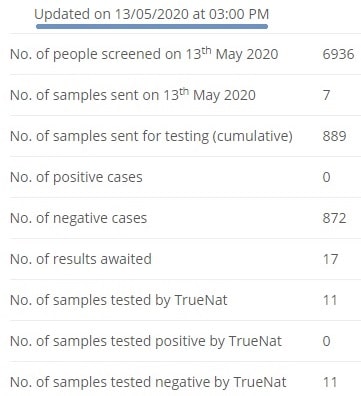Select the 'No. of results awaited' label
The height and width of the screenshot is (396, 361).
(81, 259)
